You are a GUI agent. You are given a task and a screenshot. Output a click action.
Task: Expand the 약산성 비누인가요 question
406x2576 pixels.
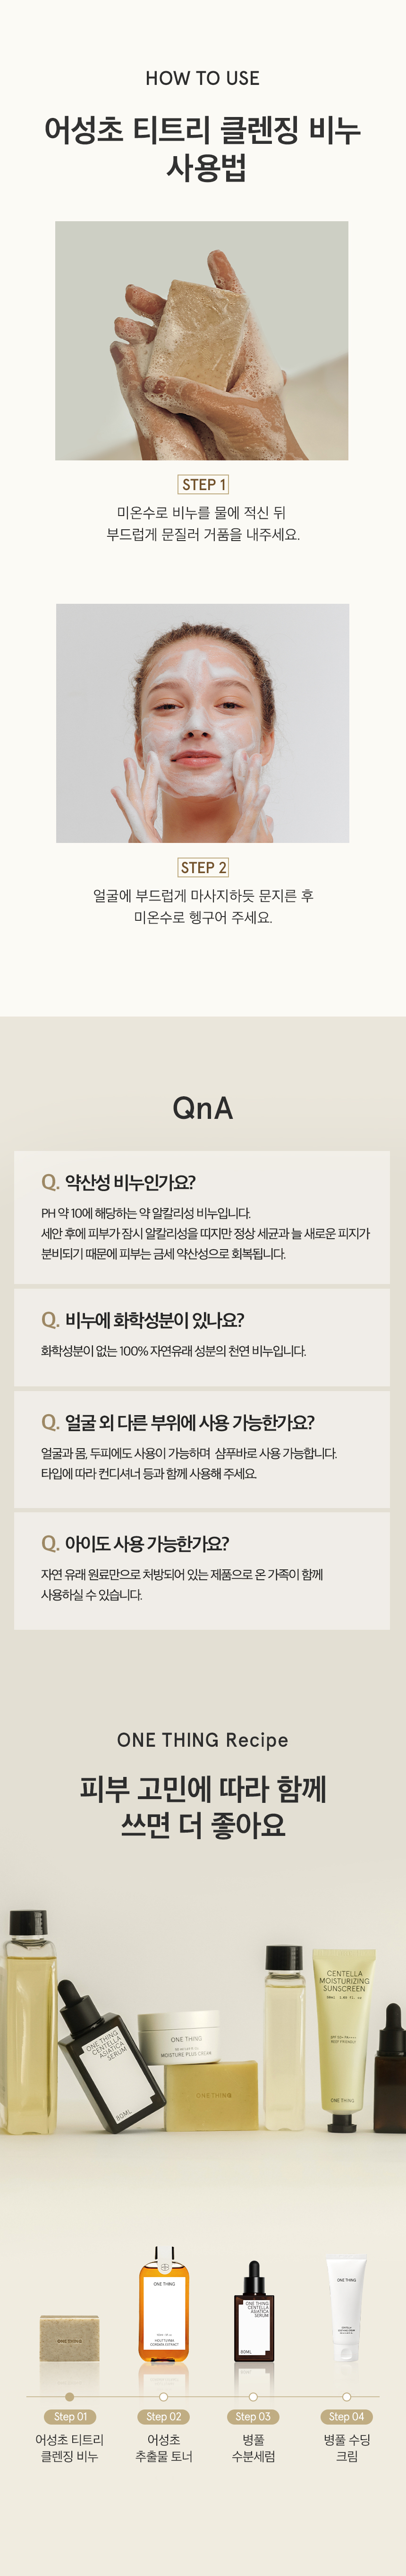point(202,1217)
